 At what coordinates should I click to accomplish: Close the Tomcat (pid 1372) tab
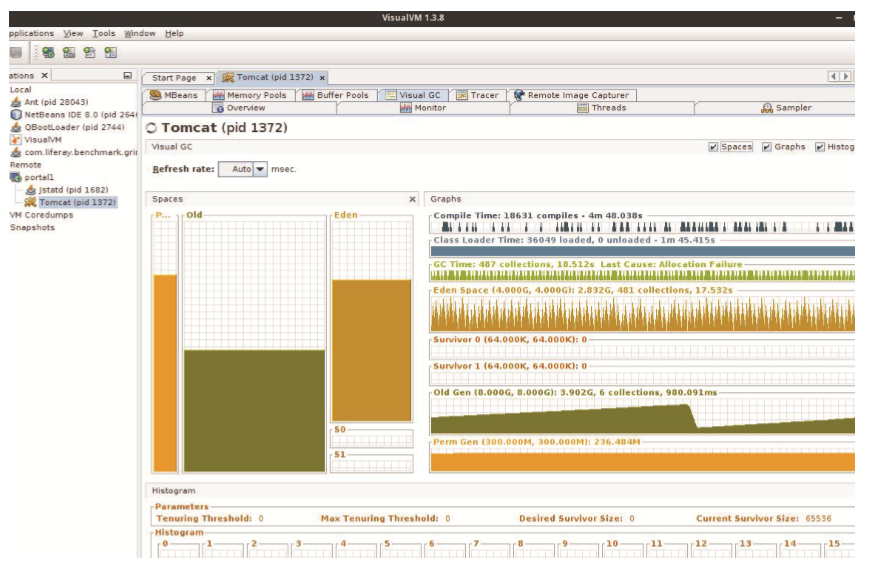pyautogui.click(x=322, y=78)
